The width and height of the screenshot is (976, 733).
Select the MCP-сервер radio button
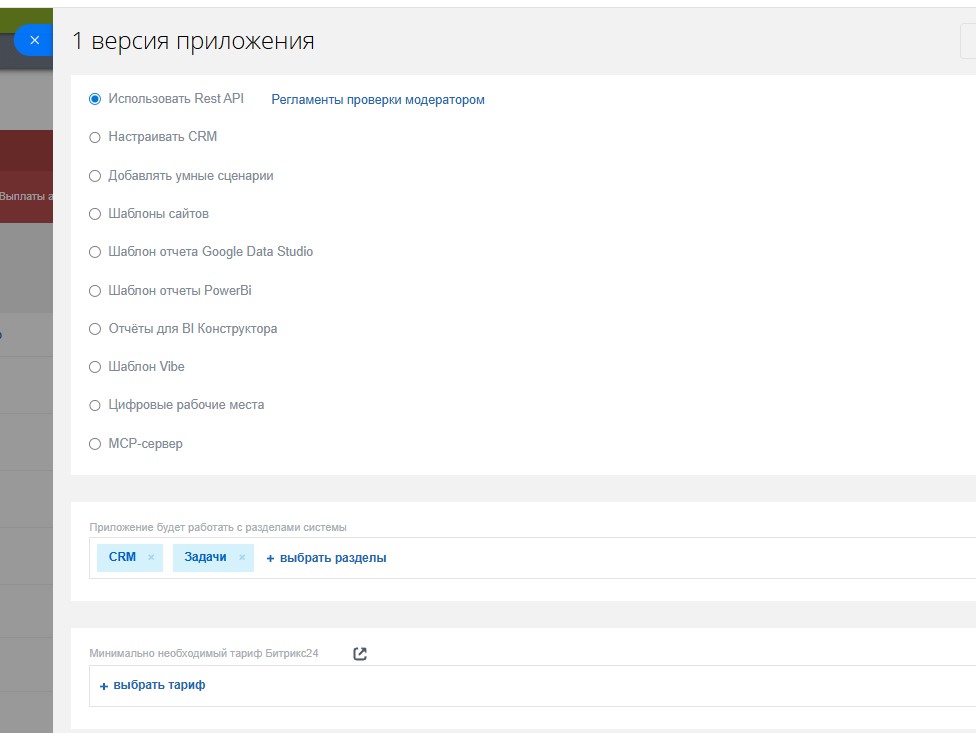[x=95, y=444]
